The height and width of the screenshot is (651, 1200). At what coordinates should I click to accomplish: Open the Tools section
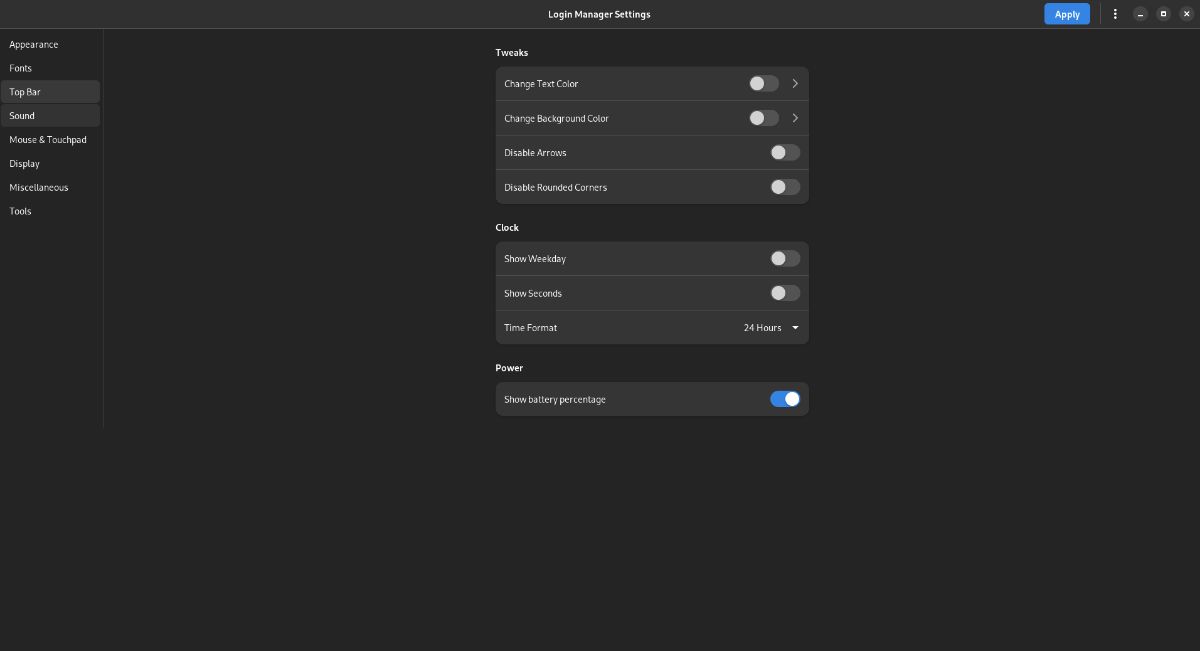[x=20, y=211]
